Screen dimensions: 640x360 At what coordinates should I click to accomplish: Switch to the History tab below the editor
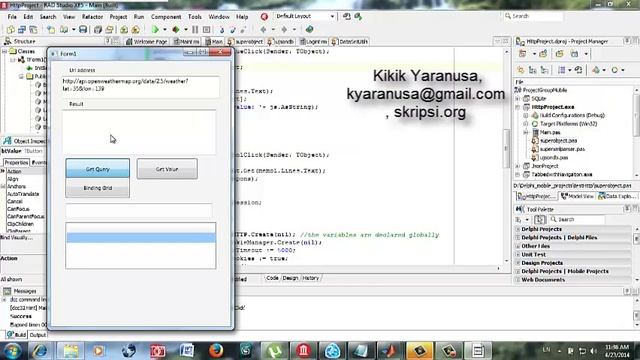[311, 278]
